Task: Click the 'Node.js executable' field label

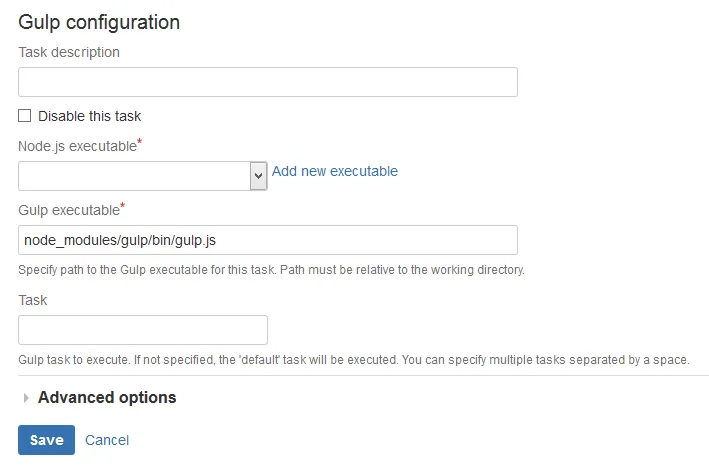Action: coord(76,146)
